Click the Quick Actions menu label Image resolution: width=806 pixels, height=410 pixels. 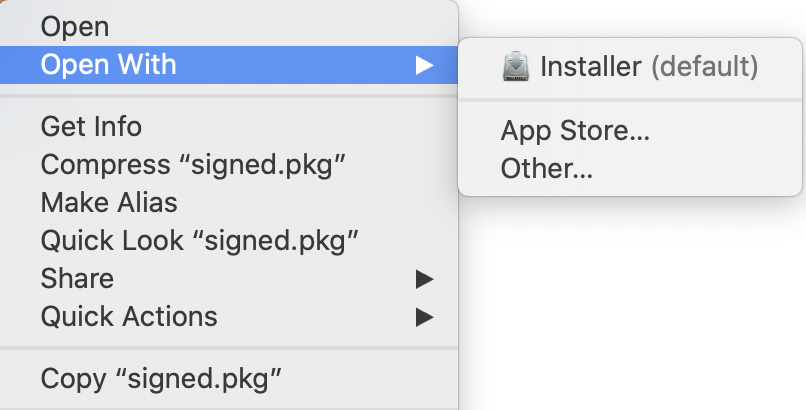point(129,317)
